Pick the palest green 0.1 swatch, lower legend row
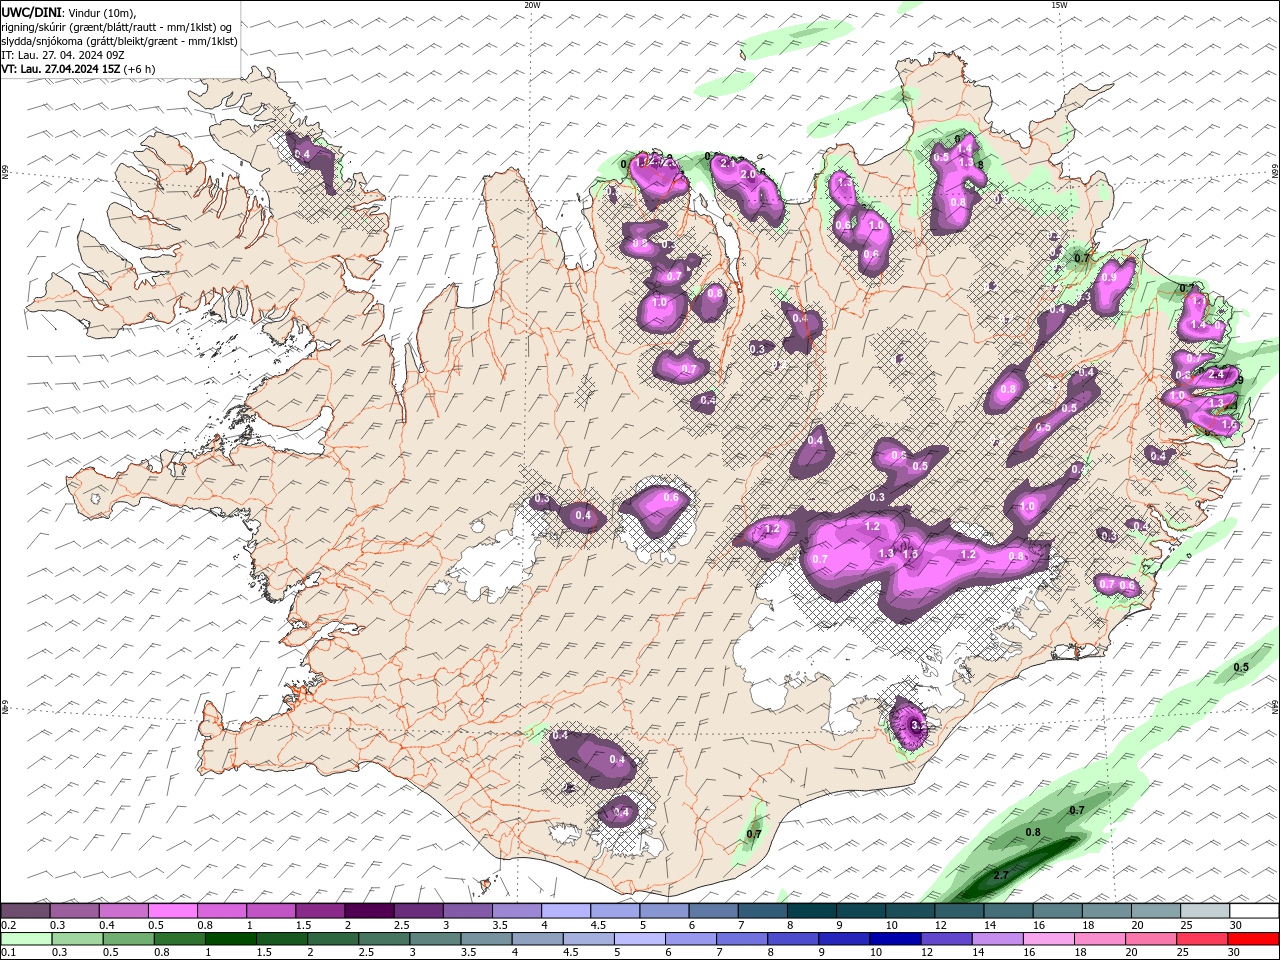1280x960 pixels. coord(26,939)
